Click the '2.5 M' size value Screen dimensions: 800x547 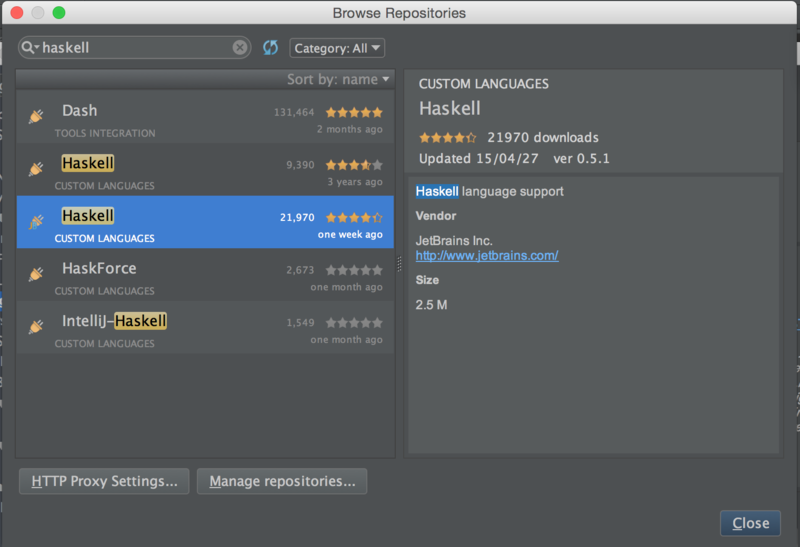431,305
